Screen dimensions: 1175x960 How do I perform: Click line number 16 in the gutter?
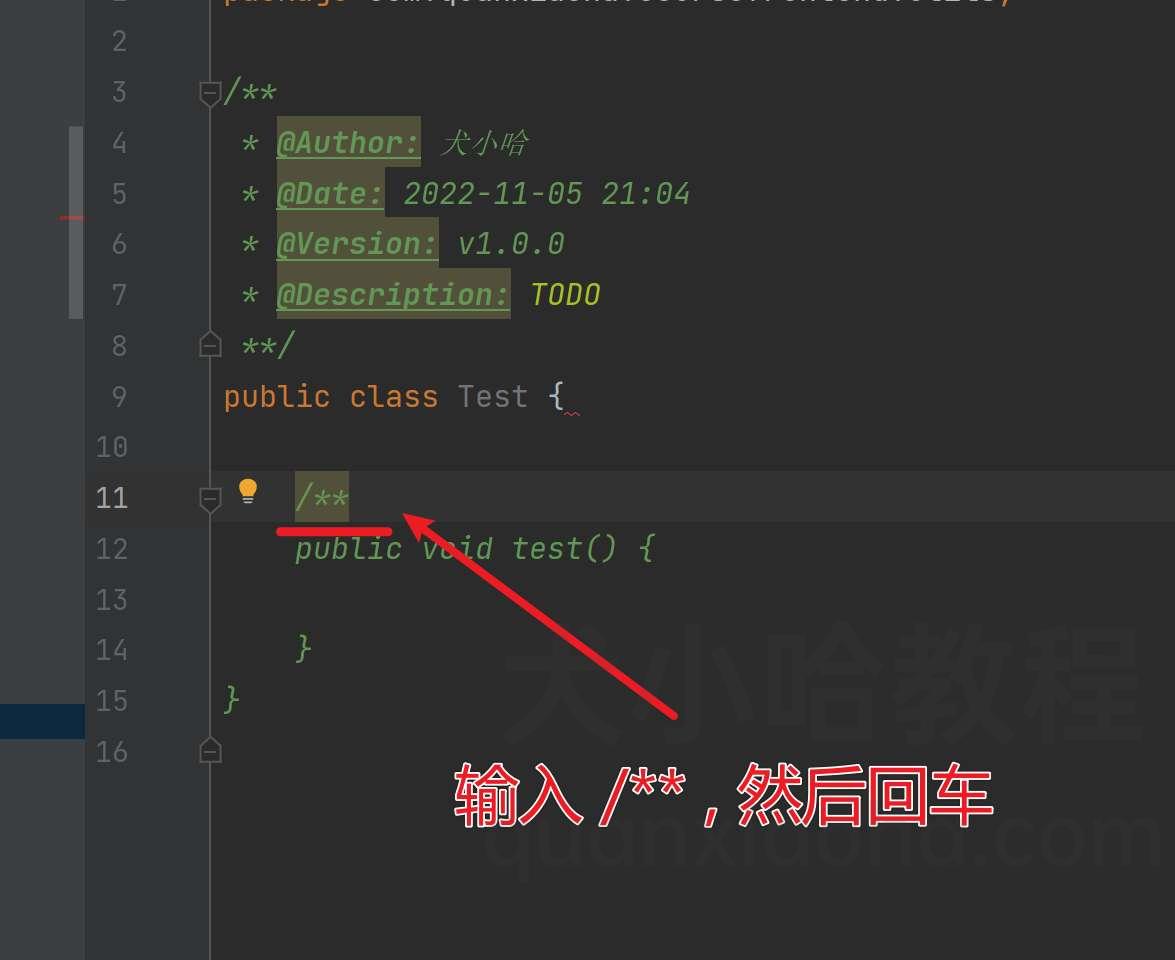[x=112, y=752]
